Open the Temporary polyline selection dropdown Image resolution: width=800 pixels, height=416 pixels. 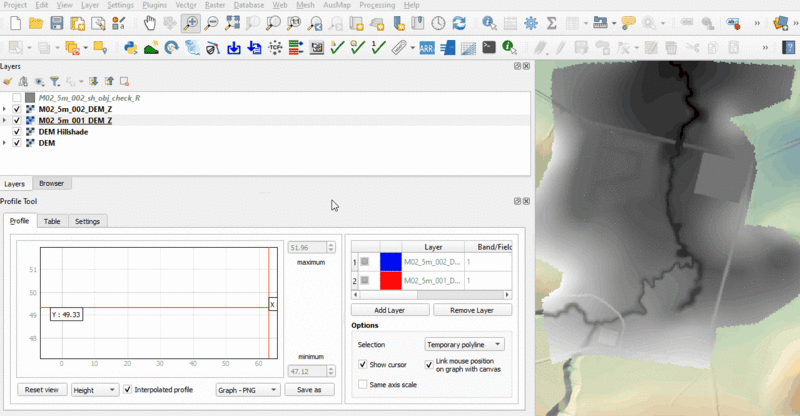coord(465,344)
